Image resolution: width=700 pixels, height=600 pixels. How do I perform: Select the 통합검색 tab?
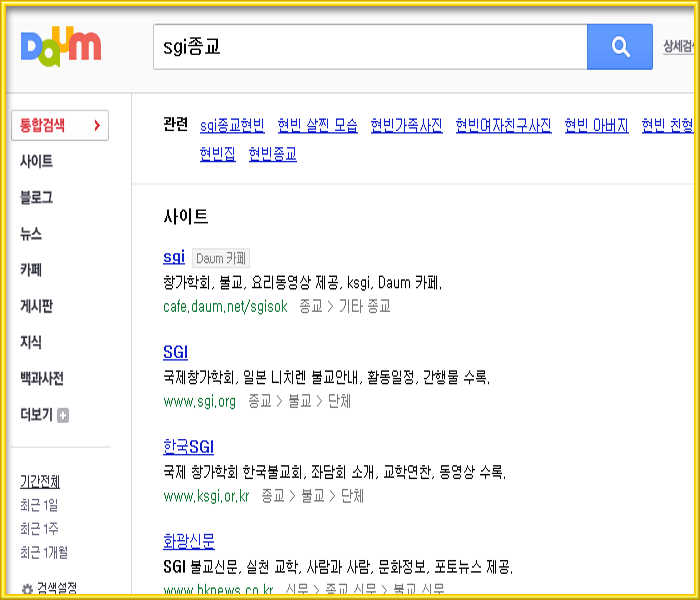point(60,125)
